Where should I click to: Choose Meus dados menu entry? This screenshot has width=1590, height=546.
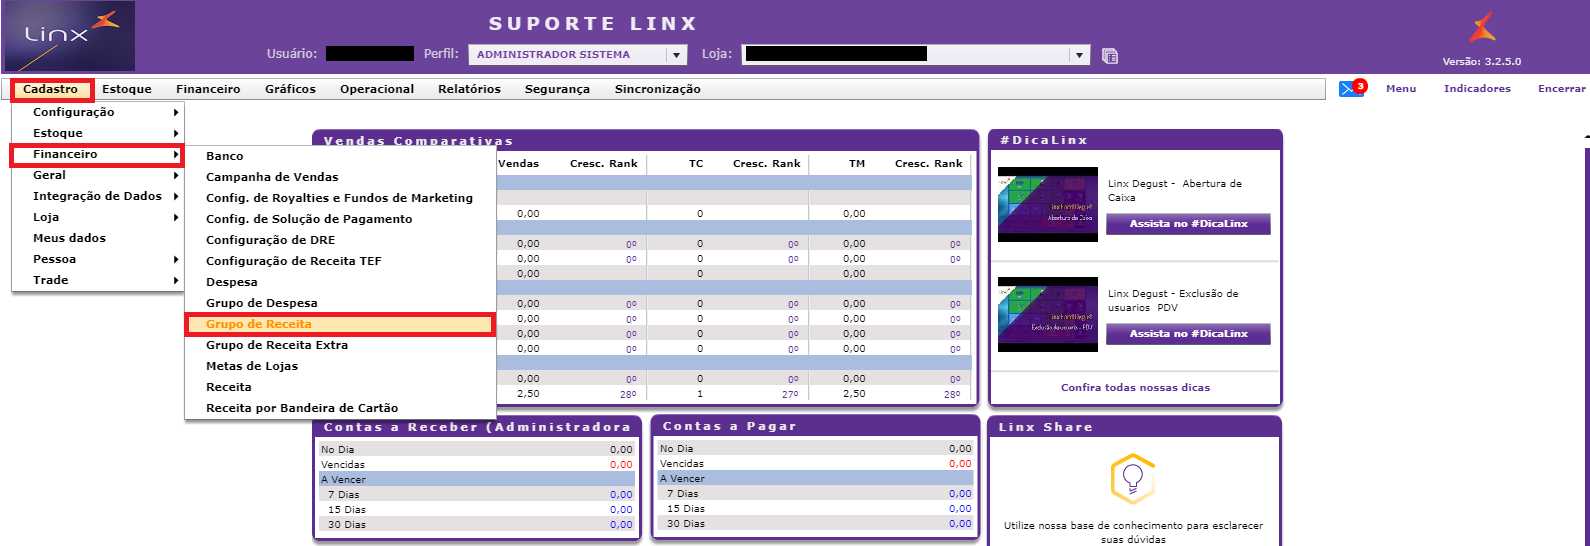click(x=97, y=238)
